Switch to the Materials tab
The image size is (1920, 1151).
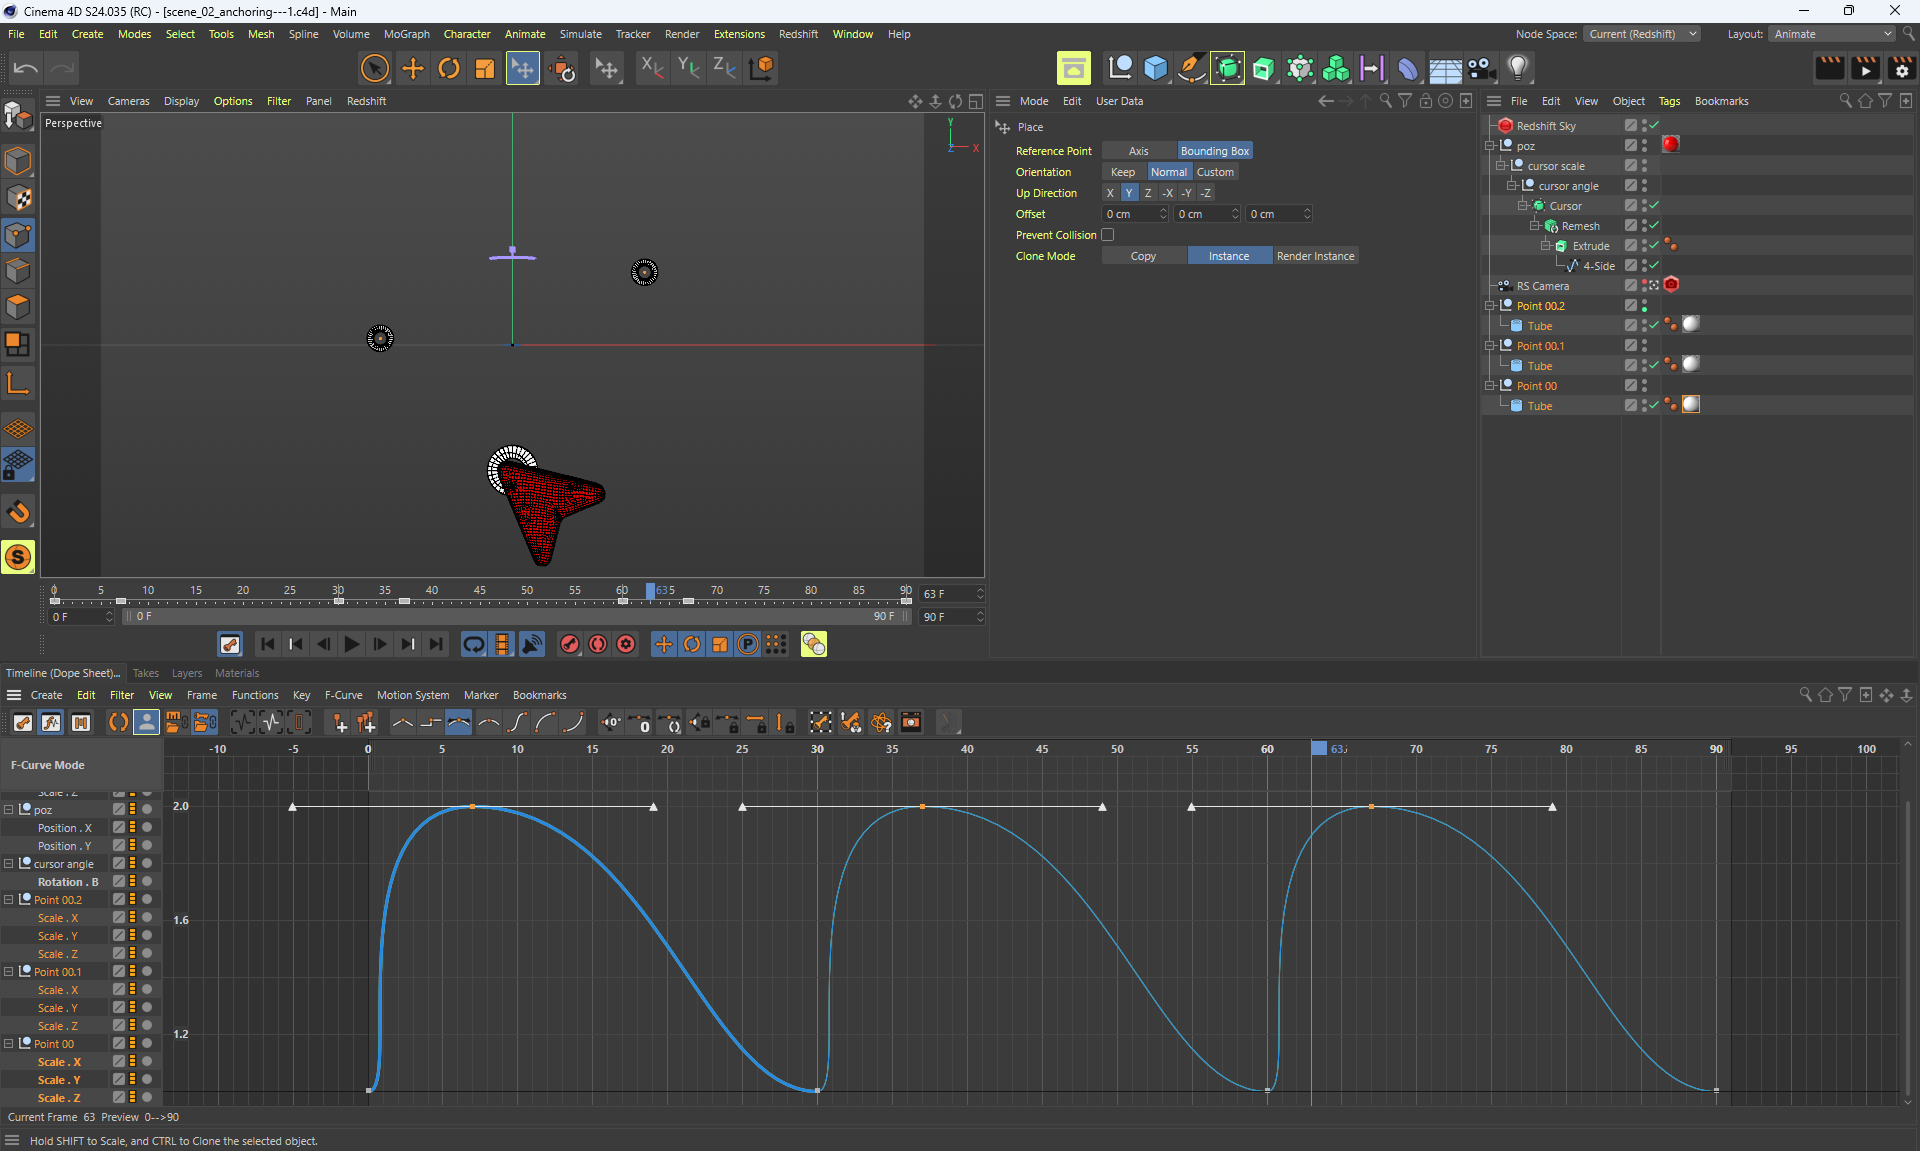(237, 673)
